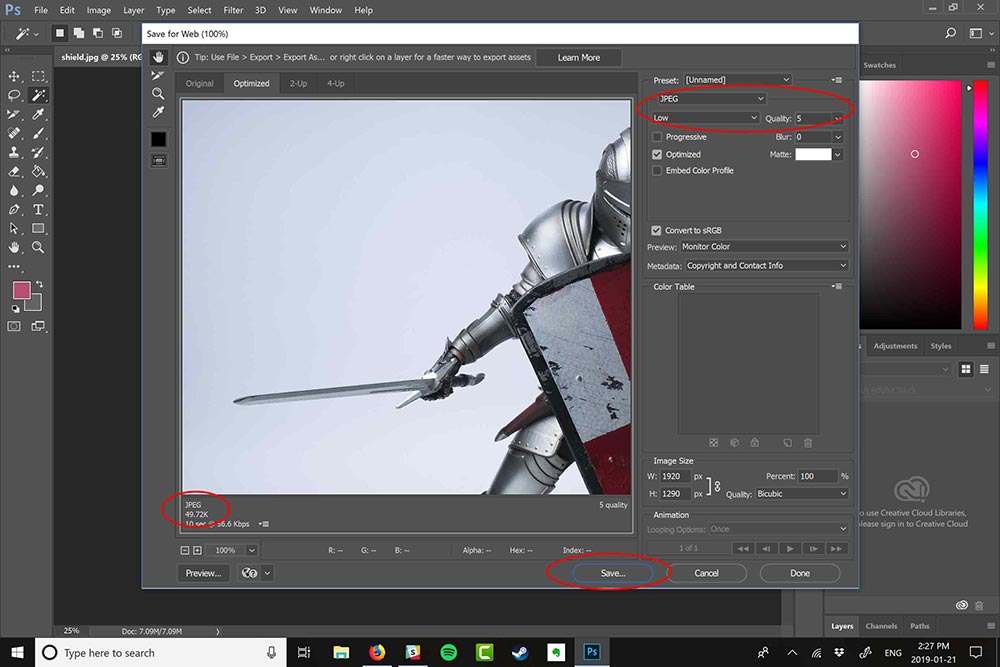Select the Eyedropper tool in dialog sidebar

coord(158,112)
